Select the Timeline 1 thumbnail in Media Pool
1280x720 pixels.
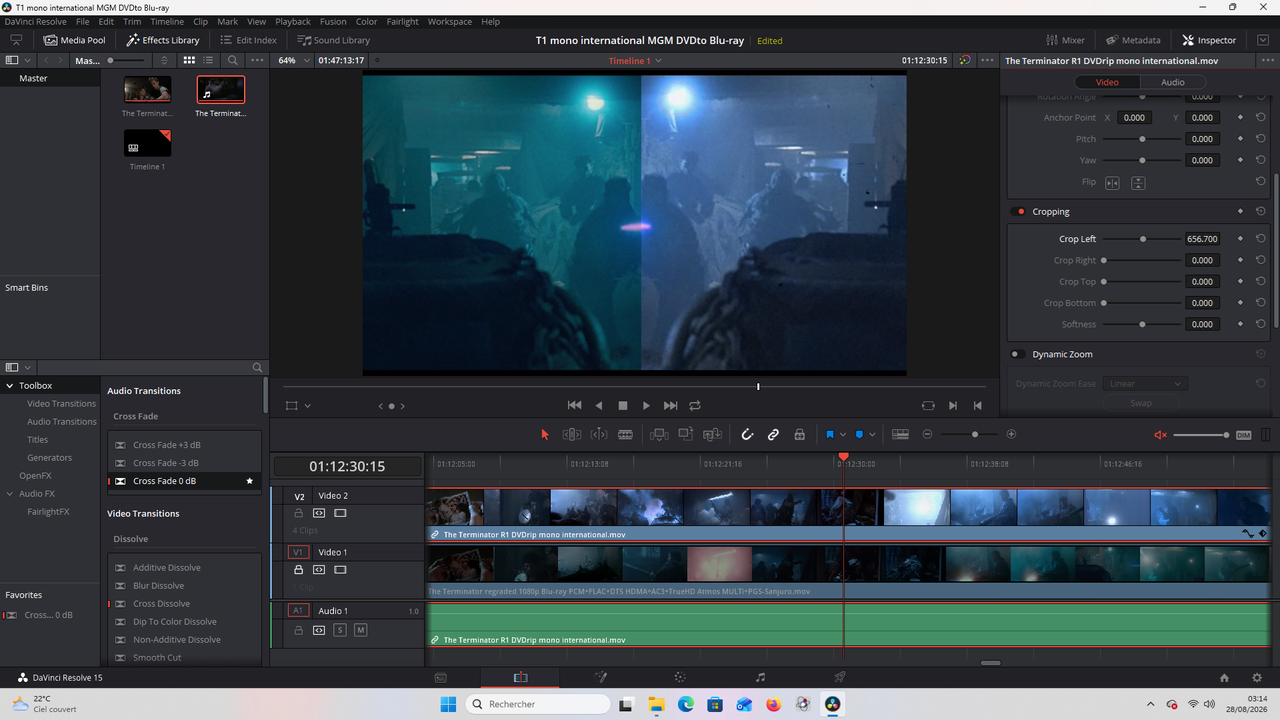(147, 143)
